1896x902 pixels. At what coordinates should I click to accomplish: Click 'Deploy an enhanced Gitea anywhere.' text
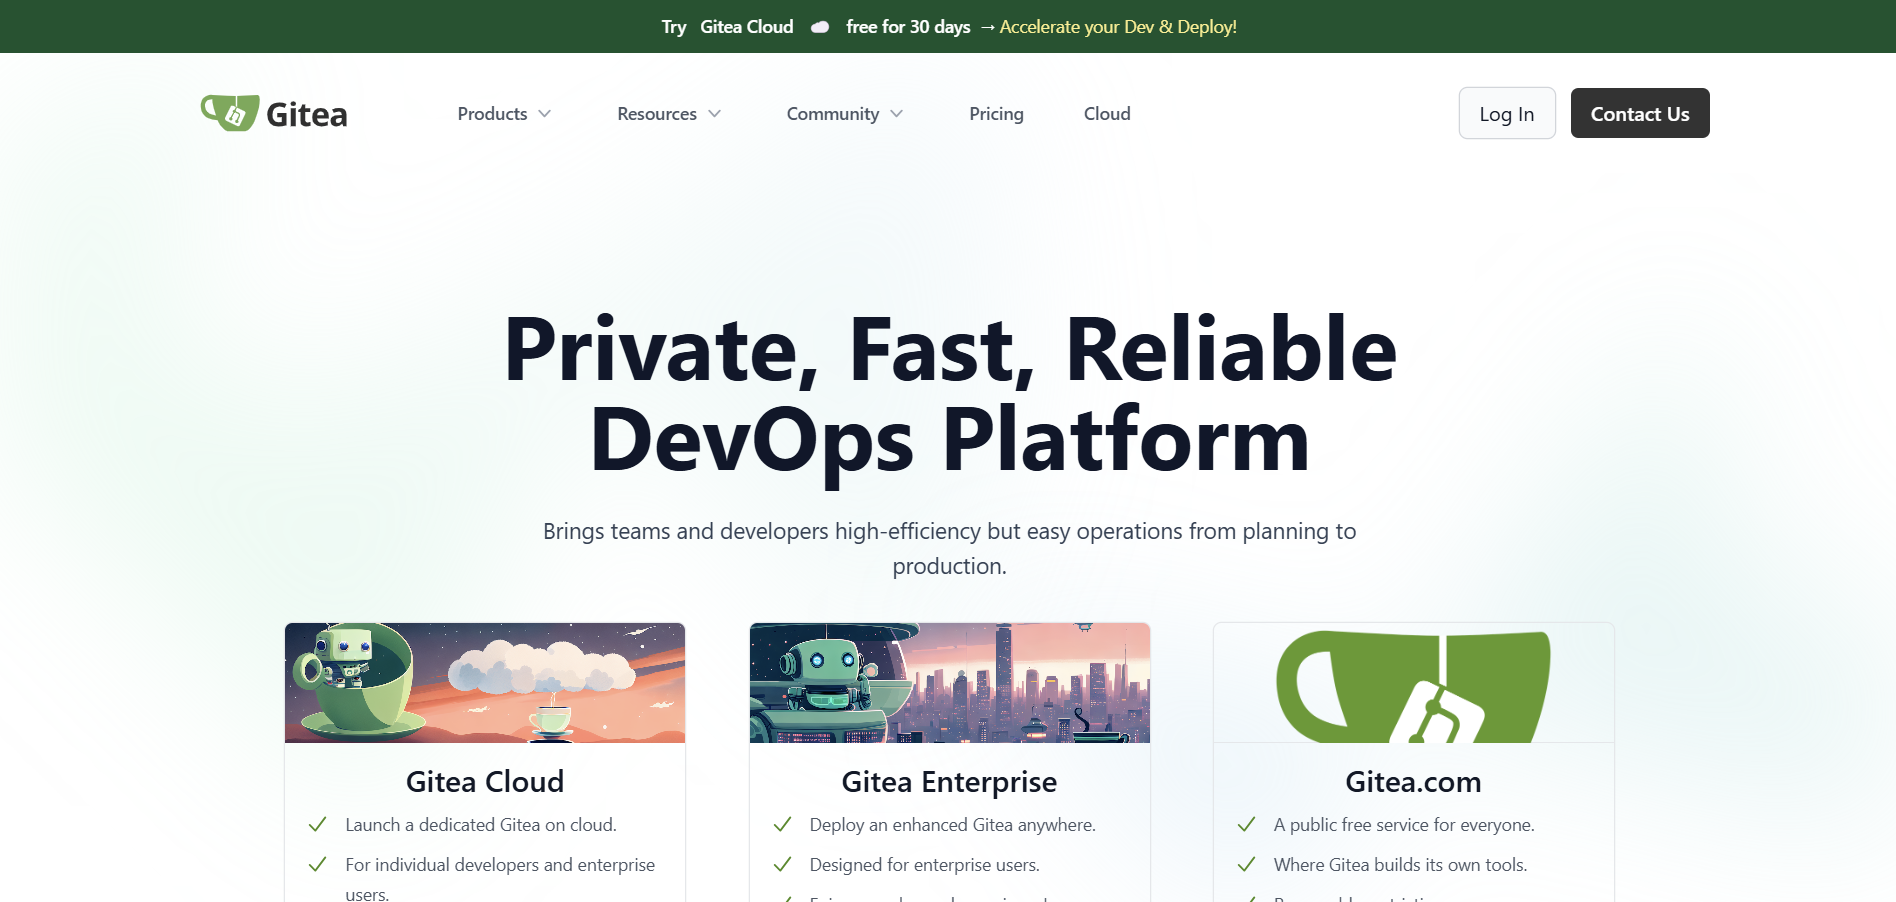pyautogui.click(x=953, y=825)
